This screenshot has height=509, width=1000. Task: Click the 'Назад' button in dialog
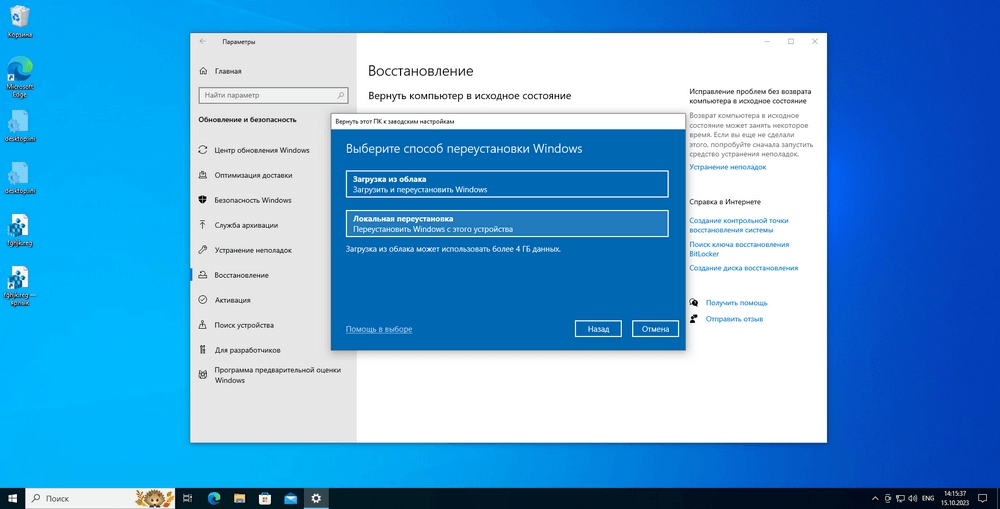click(x=598, y=329)
